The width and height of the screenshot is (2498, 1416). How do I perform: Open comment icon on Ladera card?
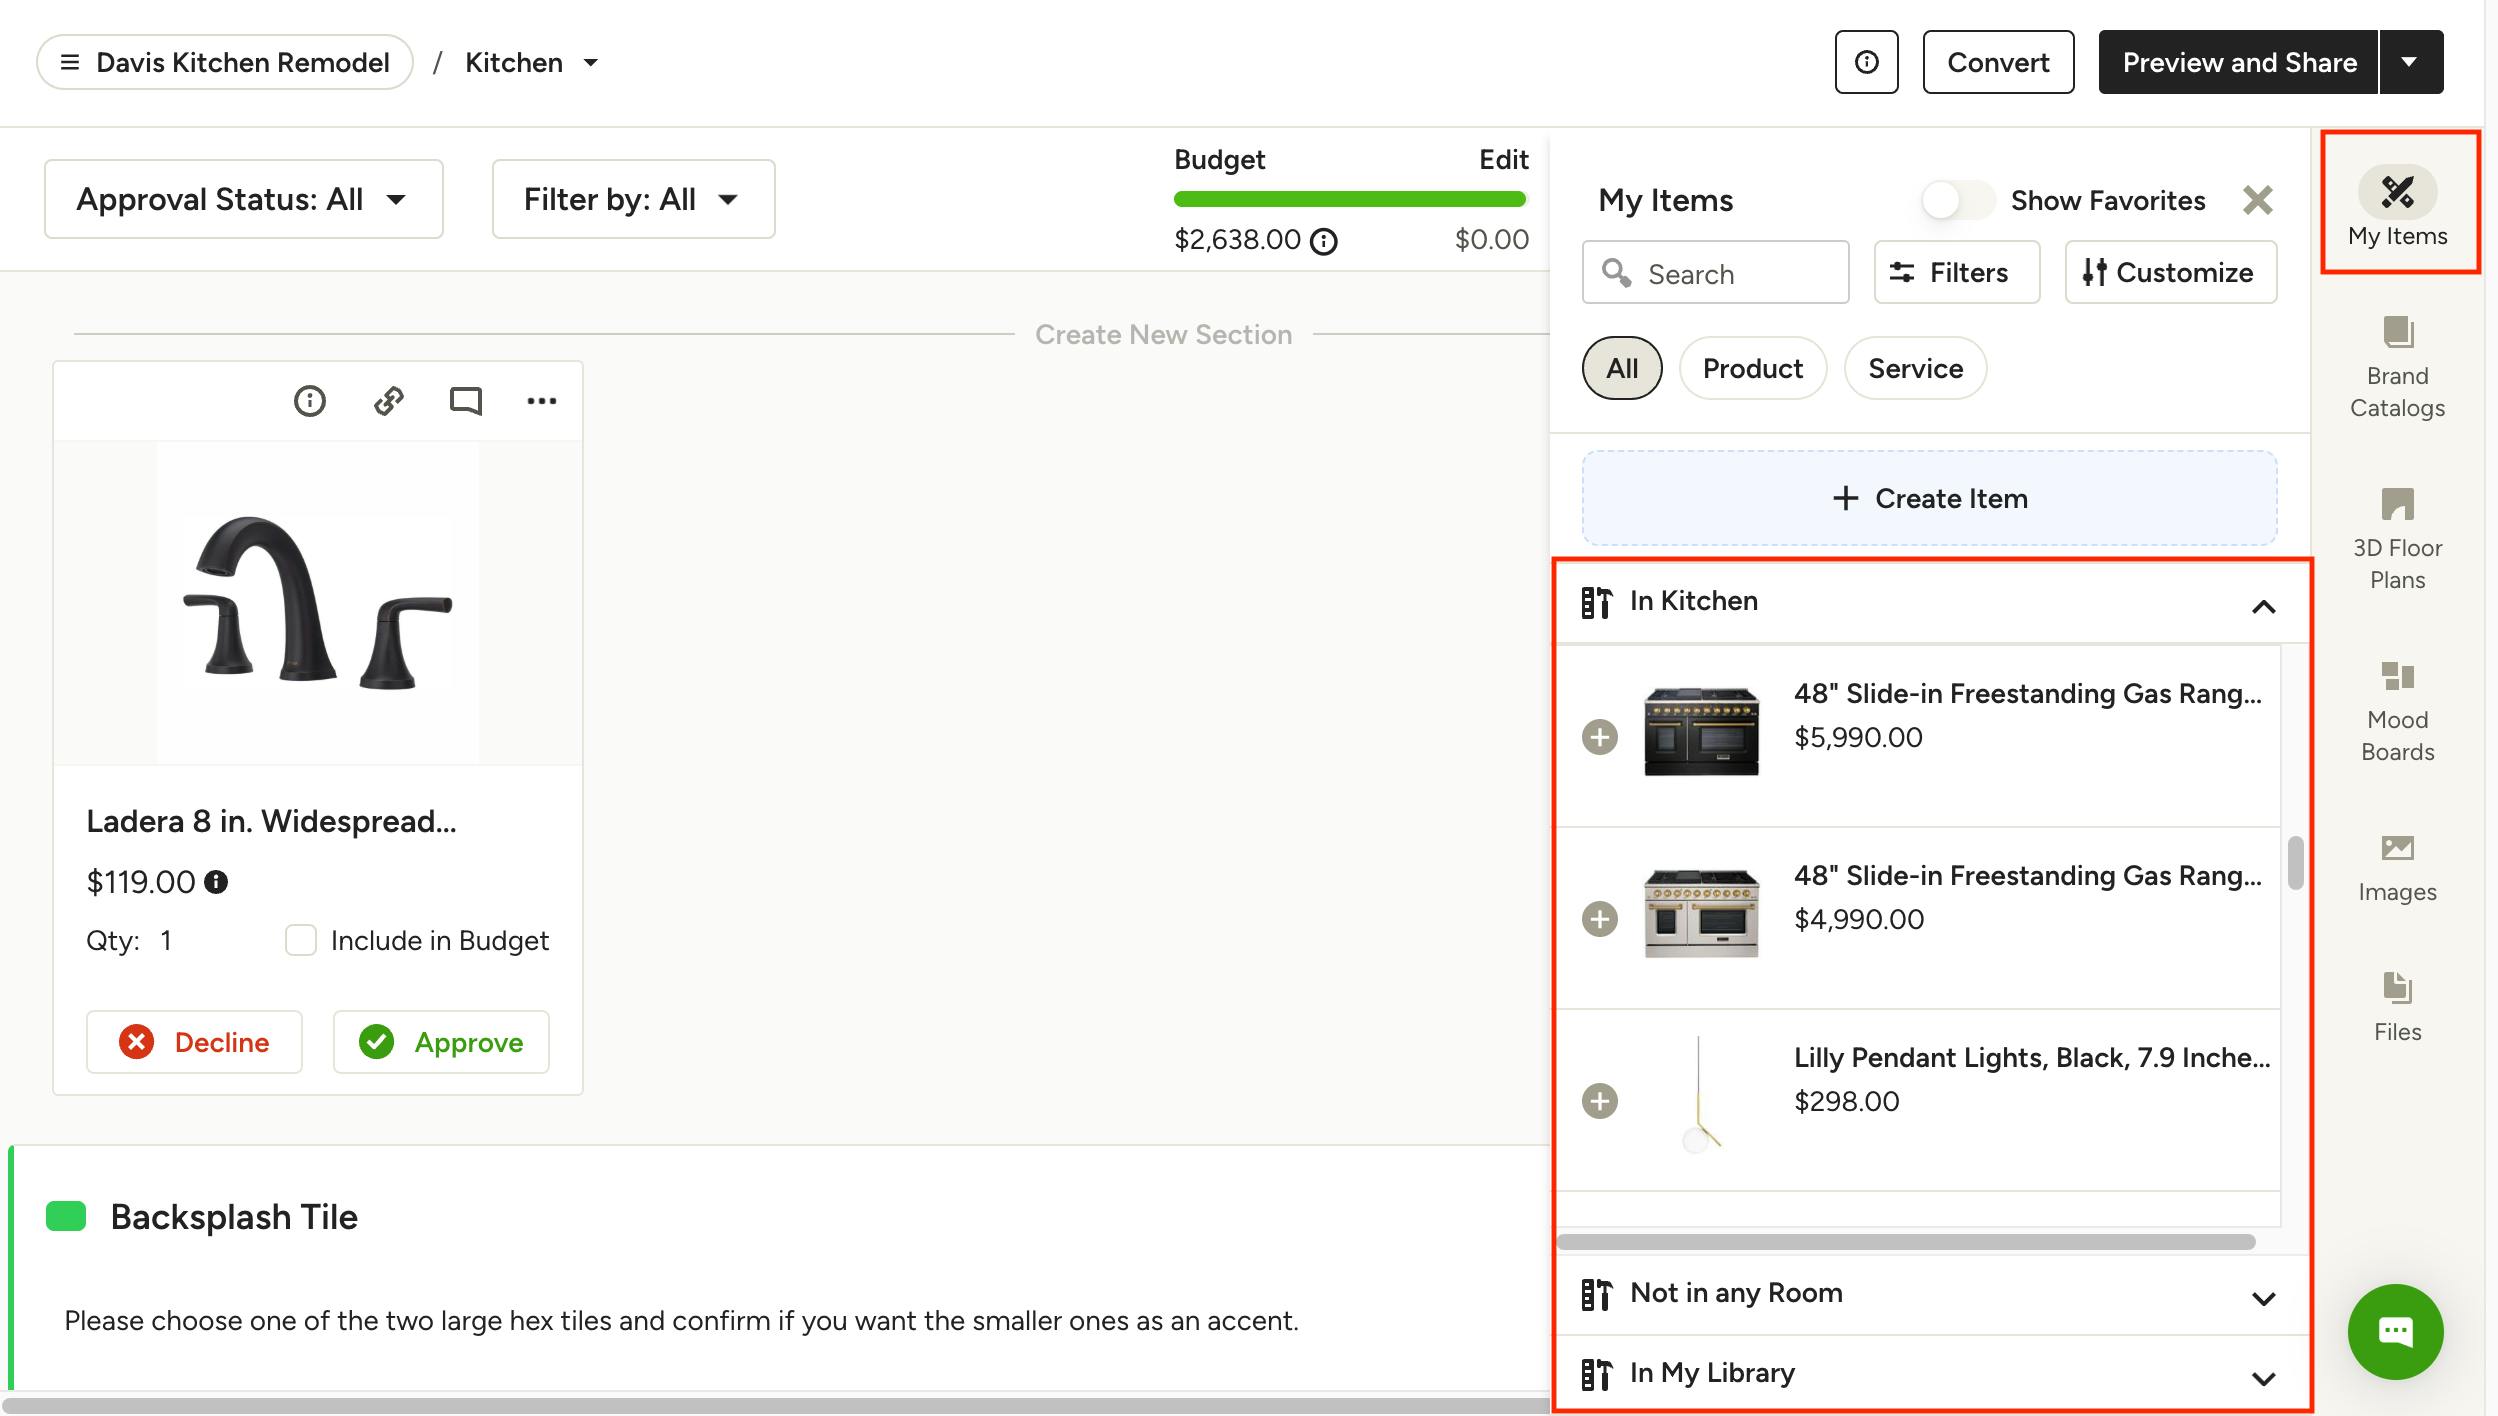465,401
